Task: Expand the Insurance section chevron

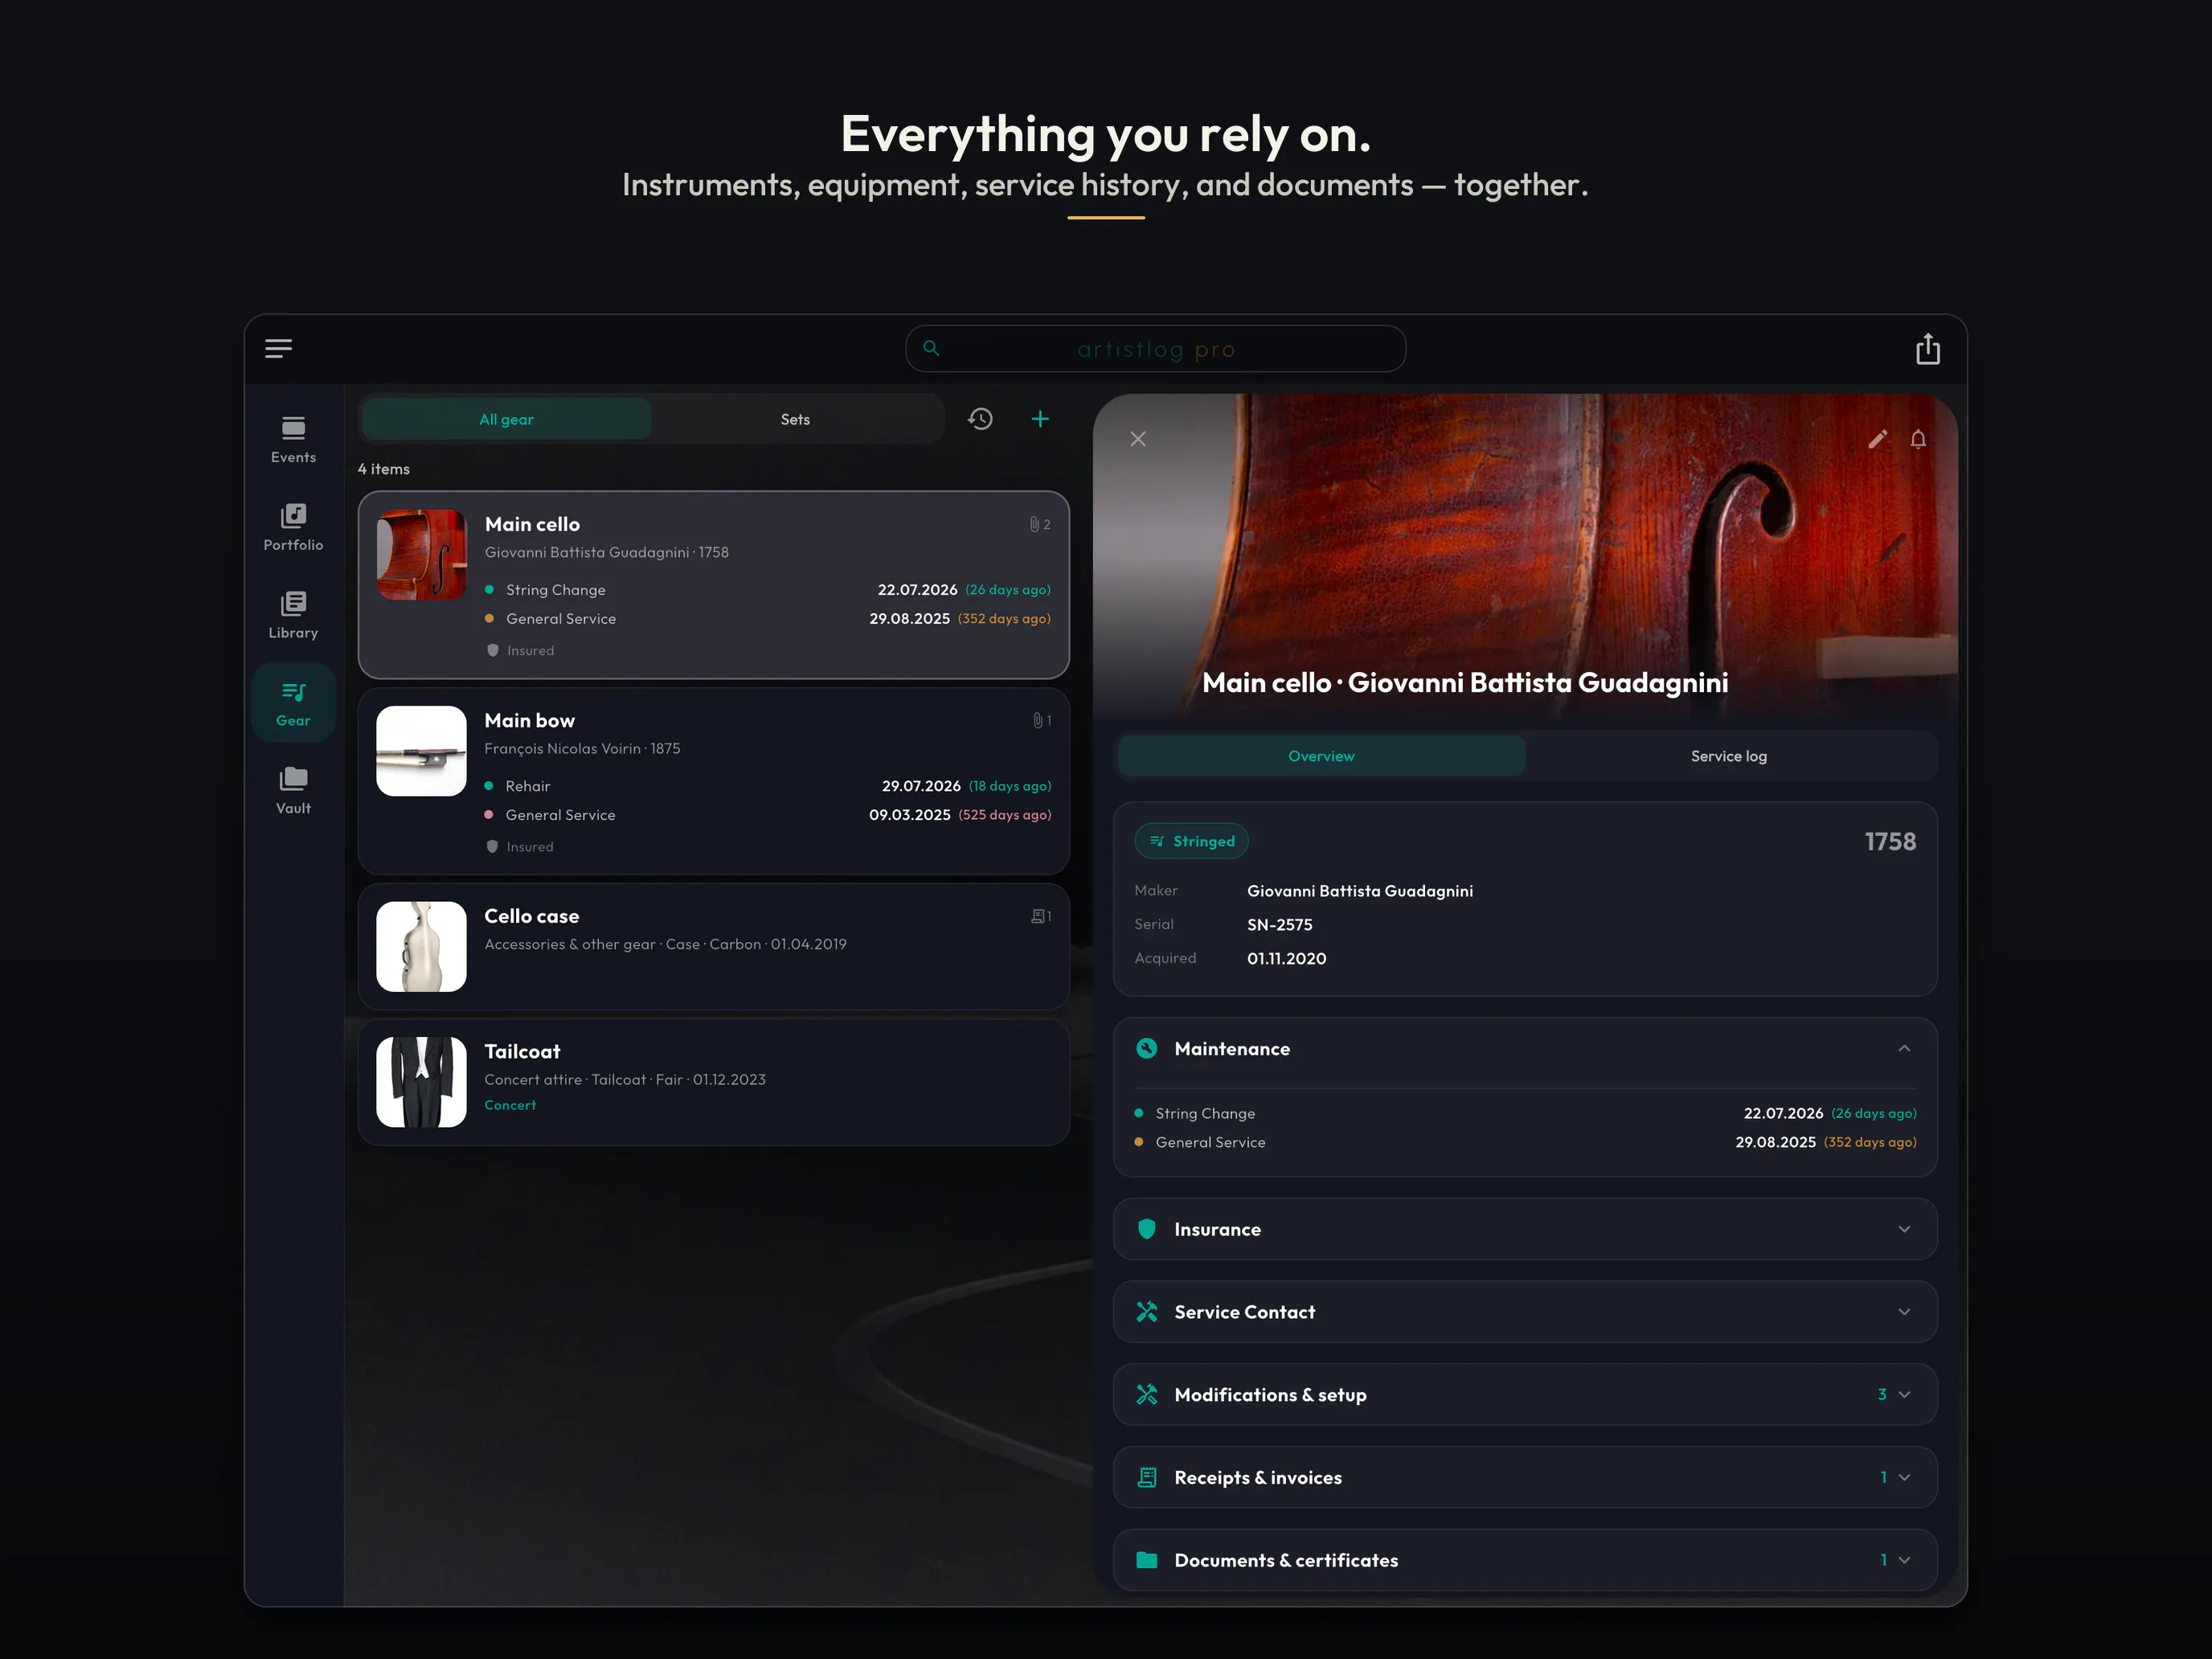Action: coord(1904,1229)
